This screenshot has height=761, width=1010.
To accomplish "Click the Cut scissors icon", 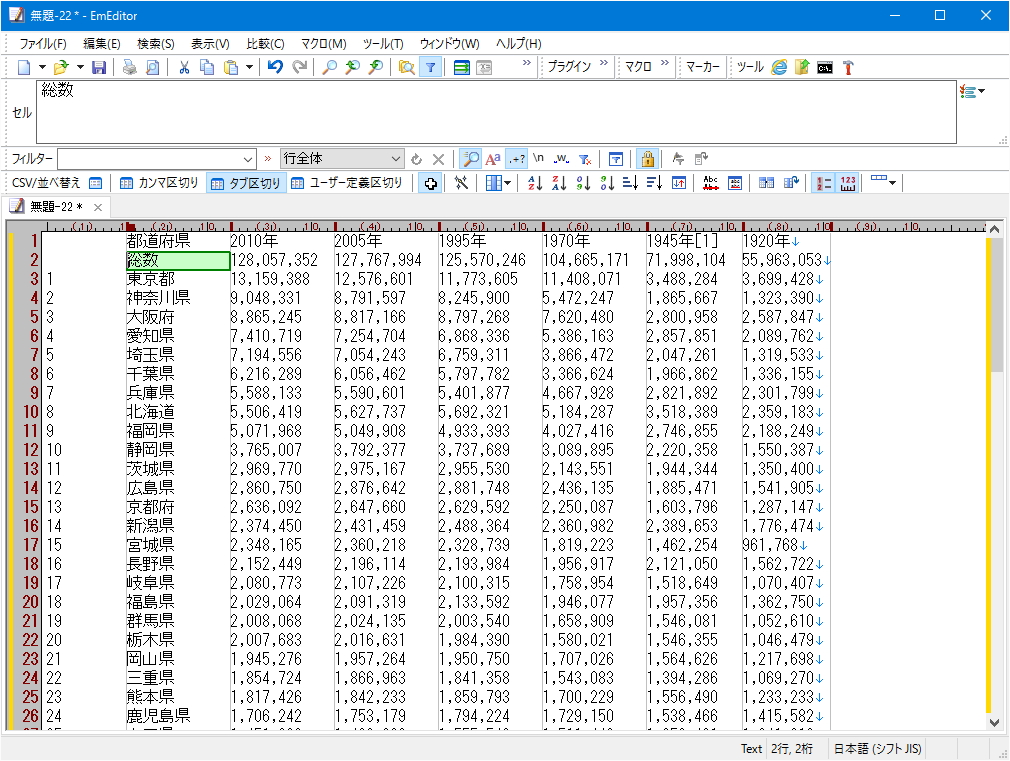I will click(x=184, y=67).
